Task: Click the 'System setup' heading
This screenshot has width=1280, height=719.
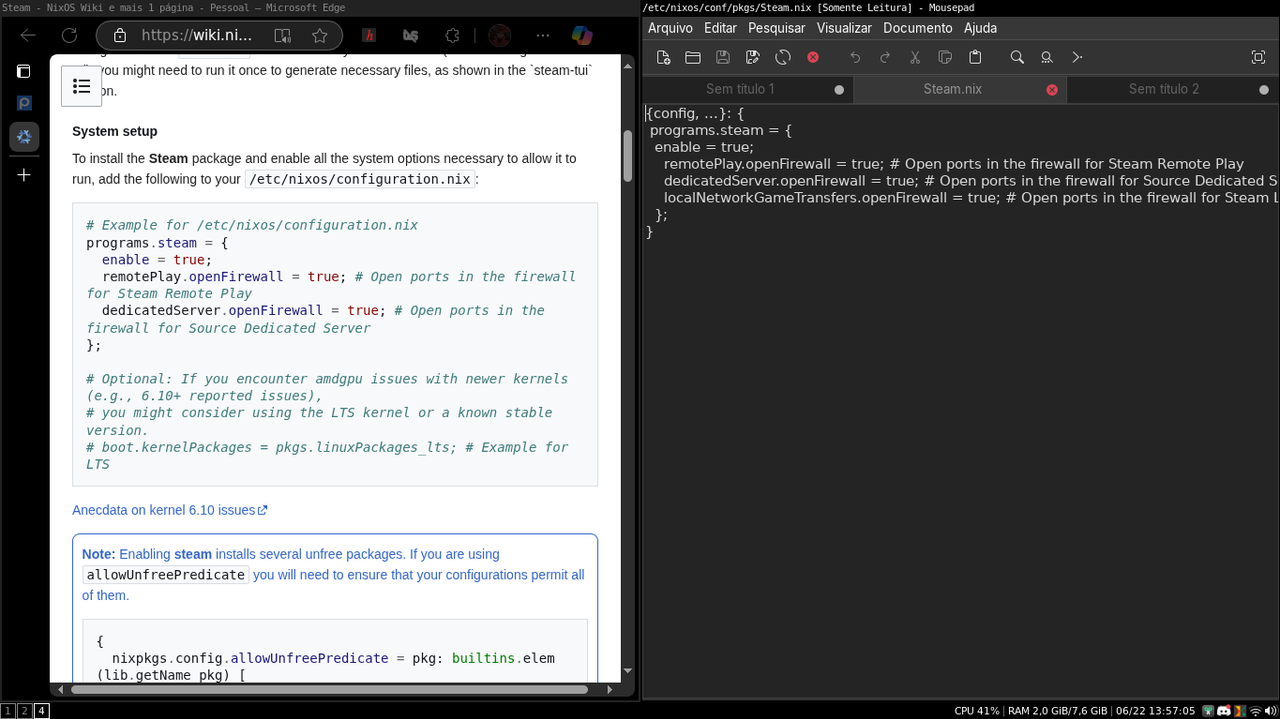Action: (115, 131)
